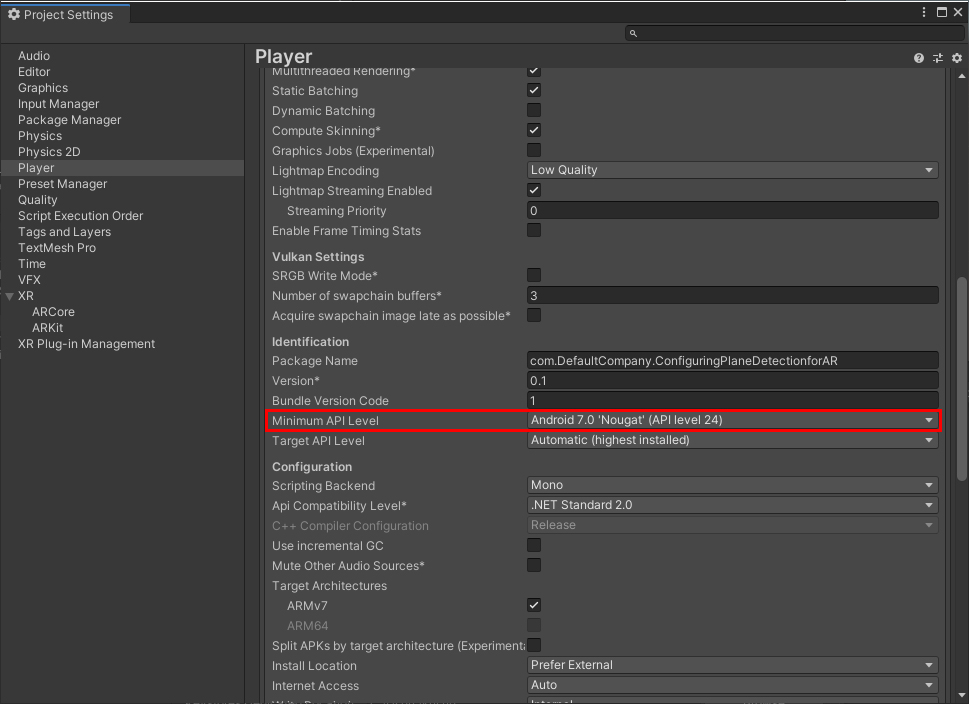Open the Minimum API Level dropdown

click(732, 421)
